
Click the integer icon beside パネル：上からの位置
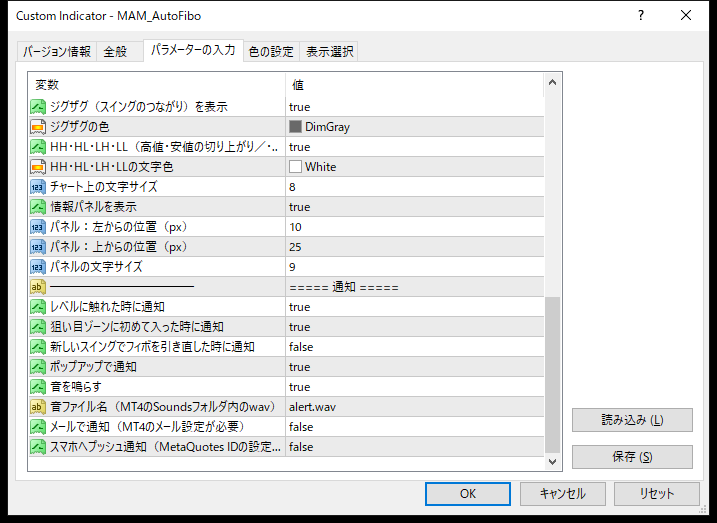point(38,247)
